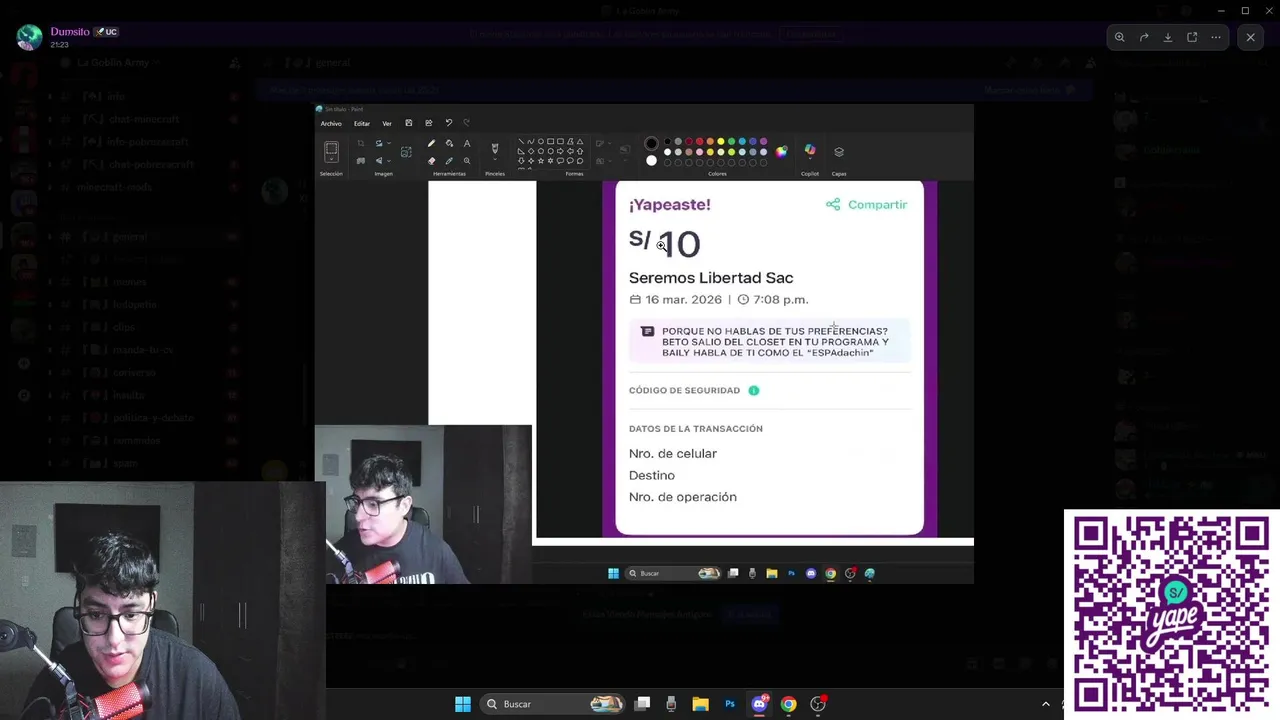1280x720 pixels.
Task: Expand the Pinceles brush dropdown in Paint
Action: pos(495,159)
